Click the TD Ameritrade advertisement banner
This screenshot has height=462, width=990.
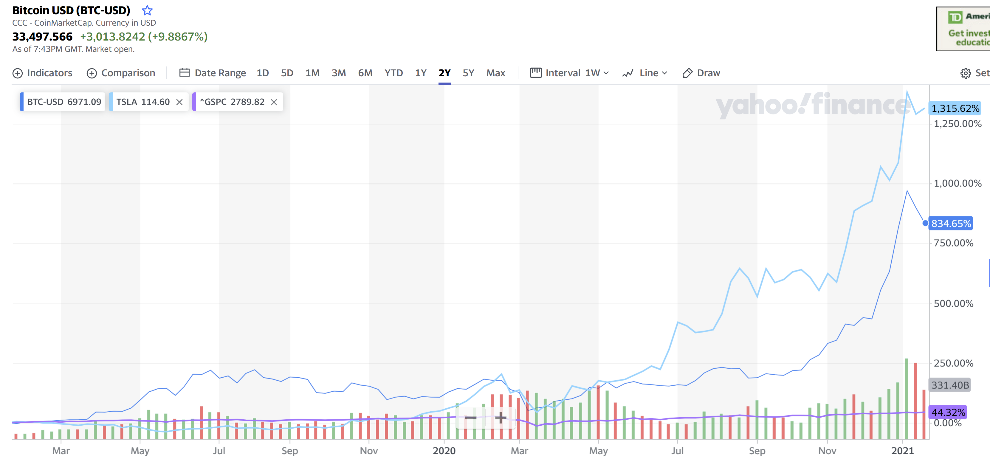pyautogui.click(x=963, y=29)
